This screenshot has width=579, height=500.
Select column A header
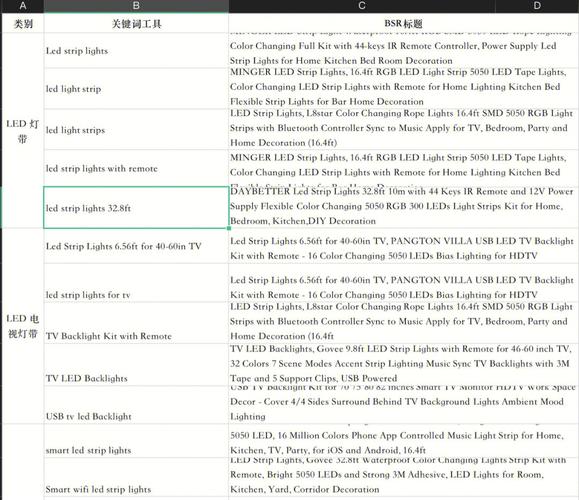tap(23, 6)
